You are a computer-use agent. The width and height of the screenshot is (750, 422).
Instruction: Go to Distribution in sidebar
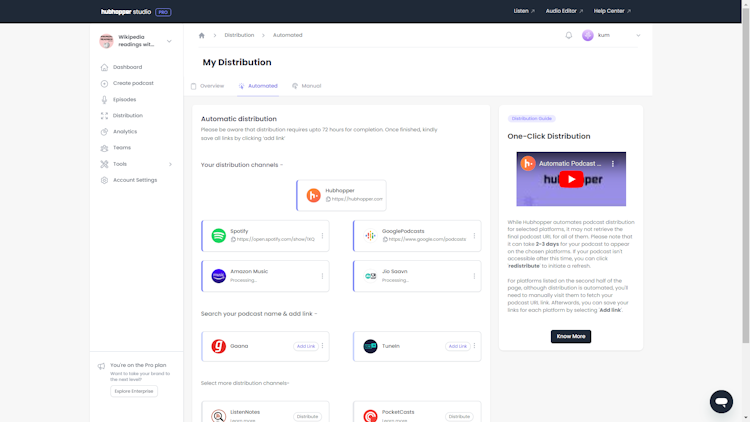pyautogui.click(x=127, y=115)
